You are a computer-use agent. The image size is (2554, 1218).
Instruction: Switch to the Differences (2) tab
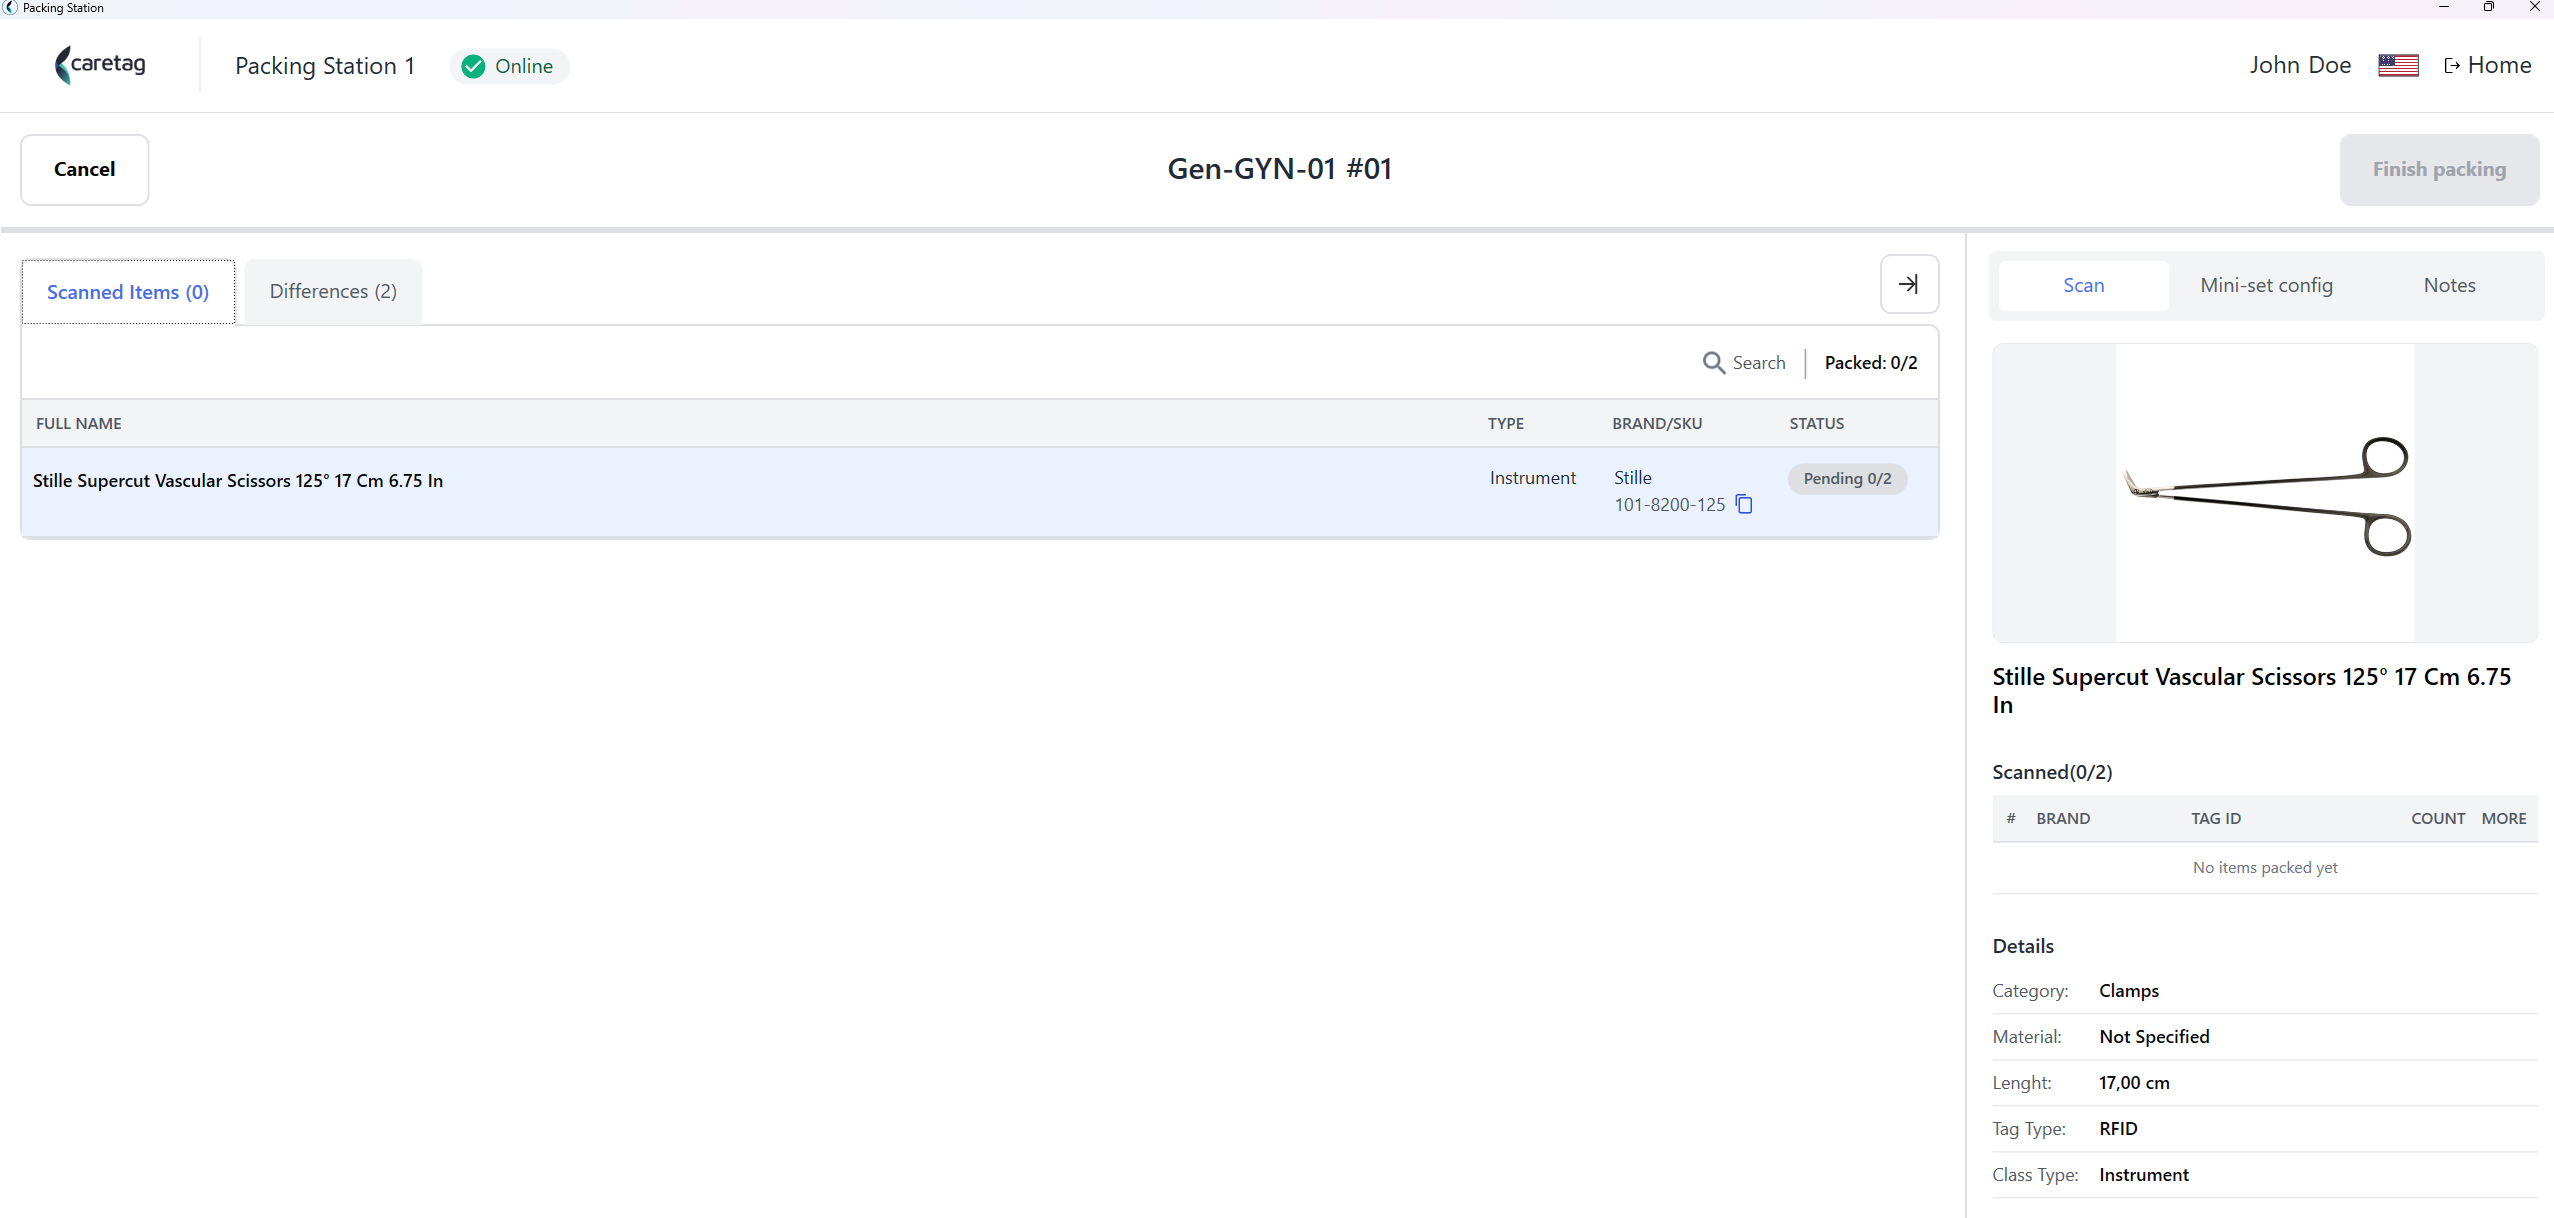coord(333,291)
